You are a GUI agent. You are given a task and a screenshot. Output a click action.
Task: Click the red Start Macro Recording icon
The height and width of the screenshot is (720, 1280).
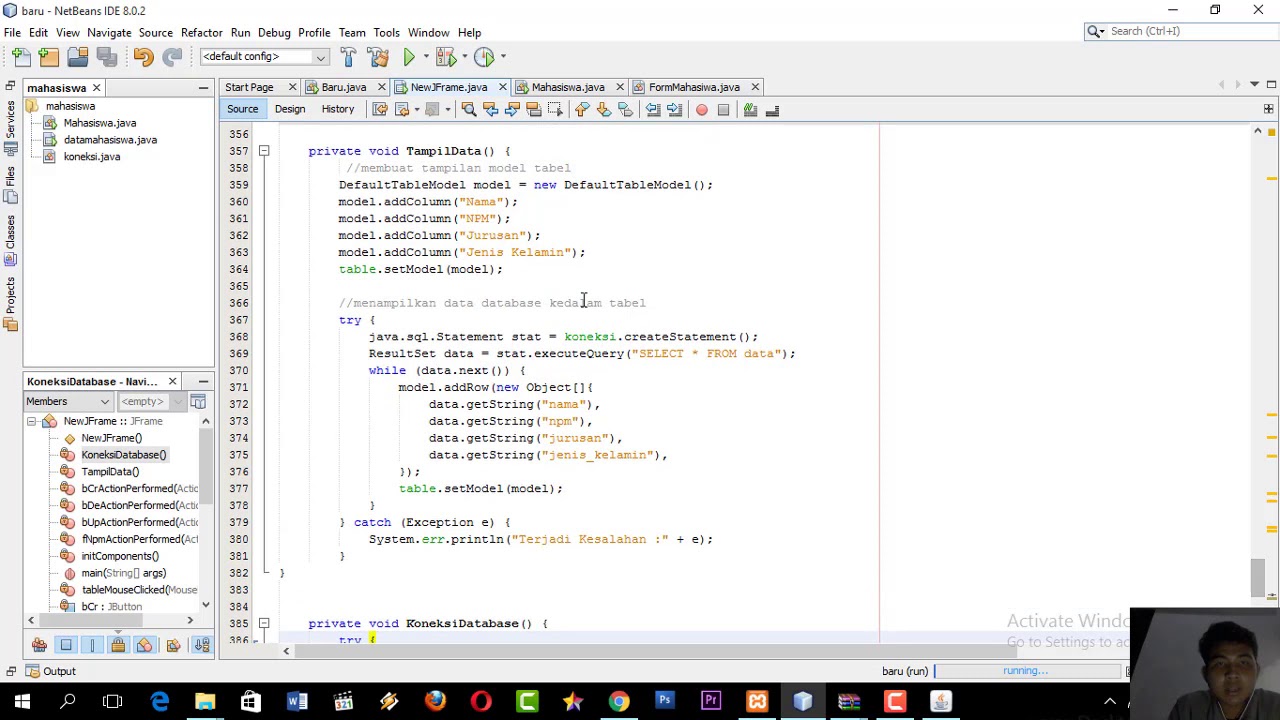click(702, 109)
